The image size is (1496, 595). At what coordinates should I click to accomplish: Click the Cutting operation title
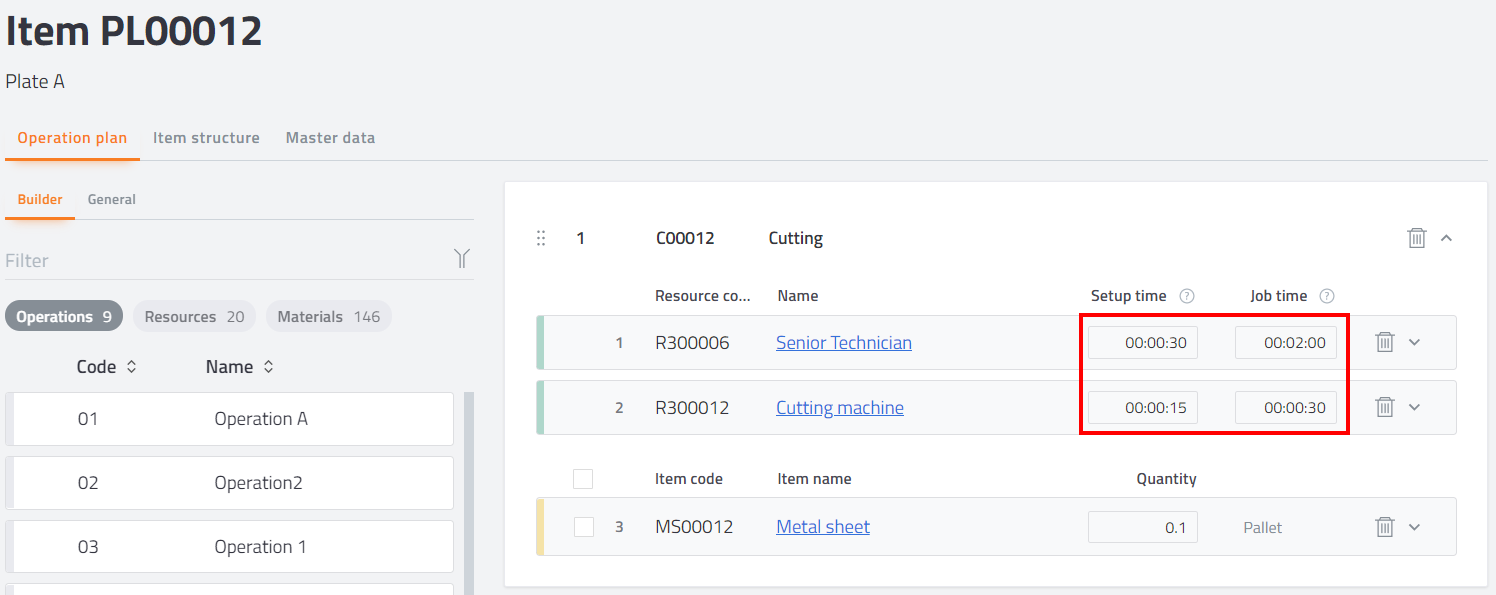pos(796,238)
